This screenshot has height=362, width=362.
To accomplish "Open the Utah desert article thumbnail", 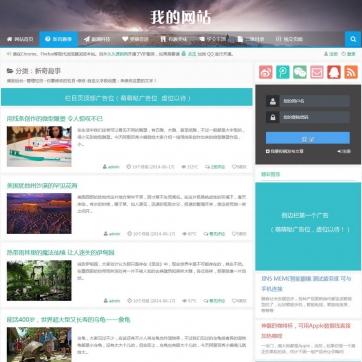I will (x=39, y=213).
